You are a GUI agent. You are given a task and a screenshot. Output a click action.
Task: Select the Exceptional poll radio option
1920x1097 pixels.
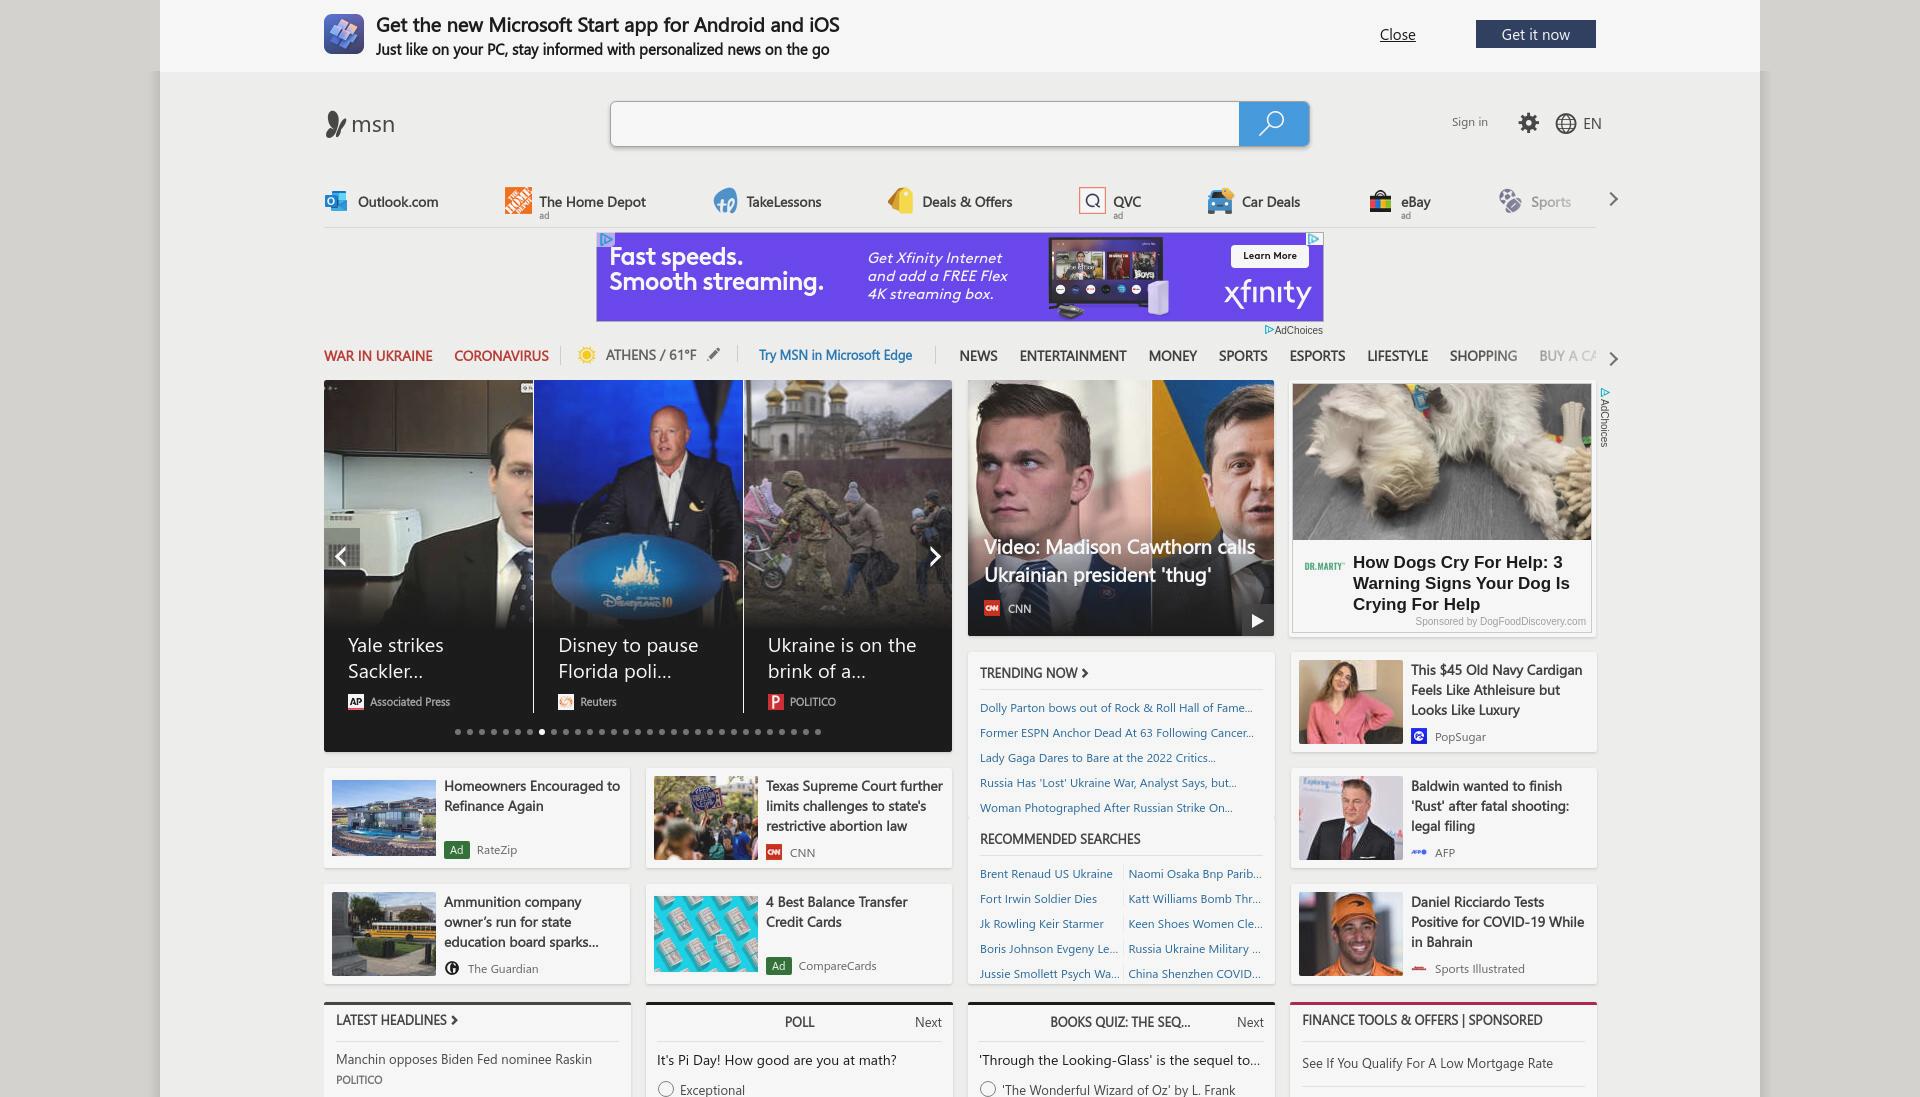[x=666, y=1089]
